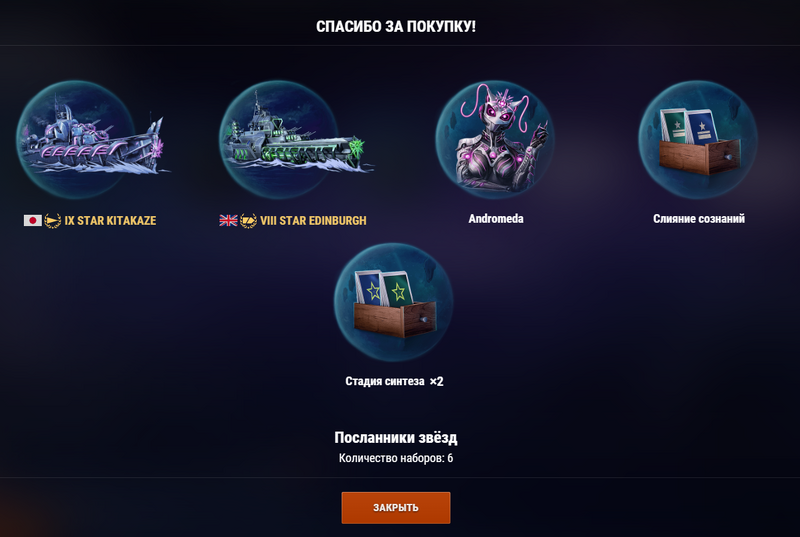Click the Стадия синтеза crate icon

393,302
